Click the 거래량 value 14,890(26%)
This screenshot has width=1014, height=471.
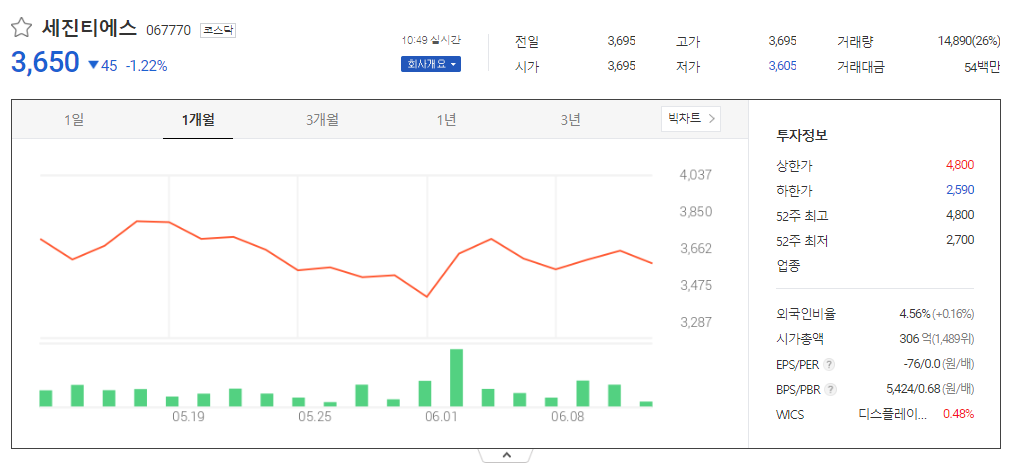pyautogui.click(x=969, y=41)
